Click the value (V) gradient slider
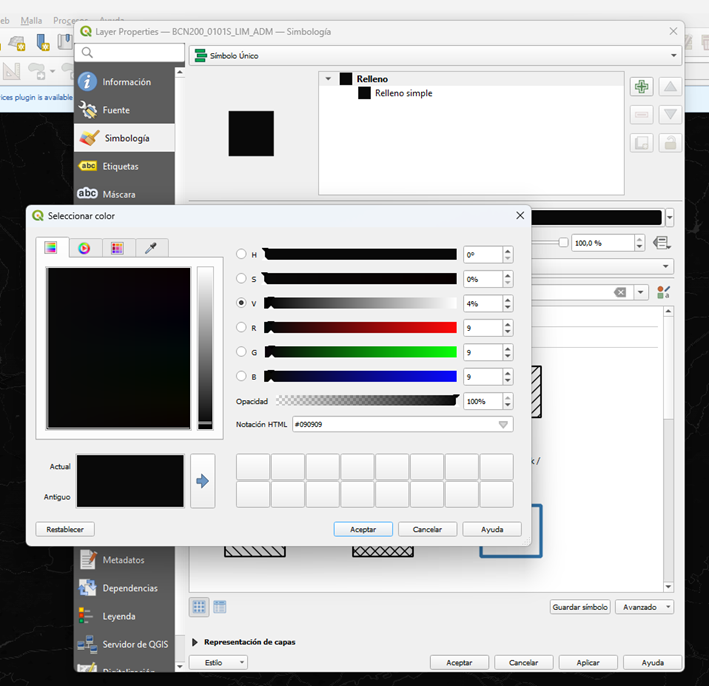Image resolution: width=709 pixels, height=686 pixels. click(360, 303)
